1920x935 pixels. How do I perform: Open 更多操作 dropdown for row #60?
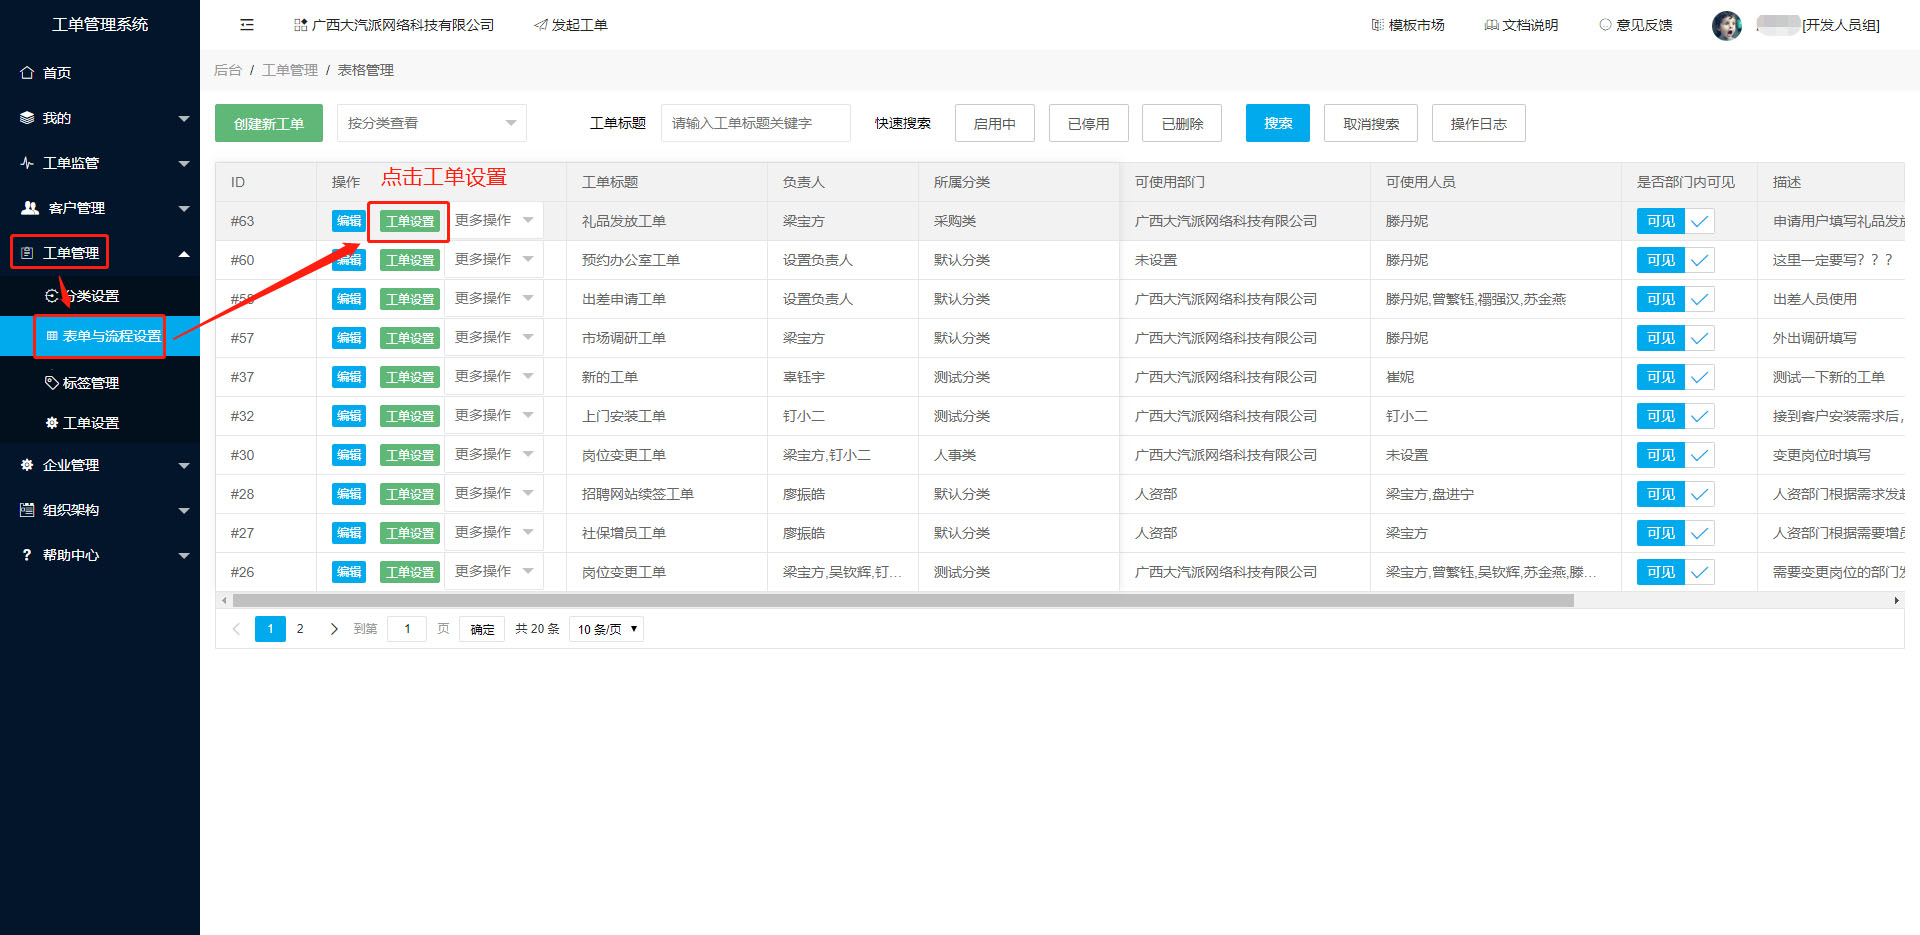(494, 259)
